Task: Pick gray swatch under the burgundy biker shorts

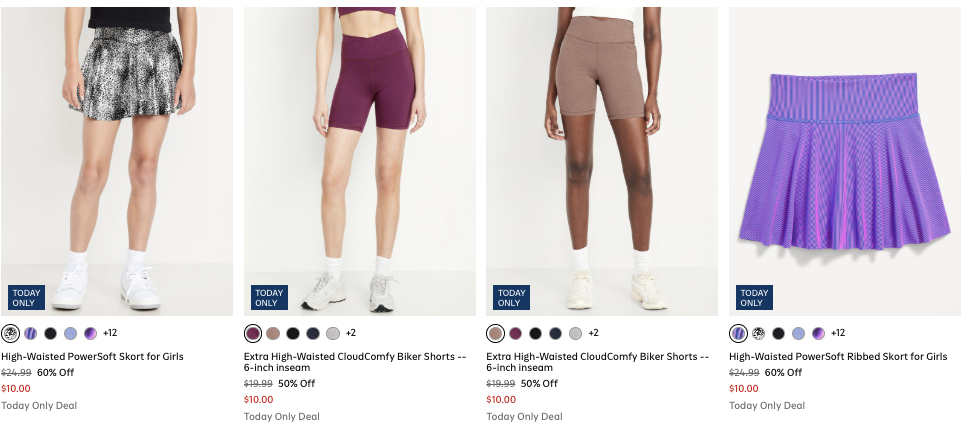Action: pos(333,333)
